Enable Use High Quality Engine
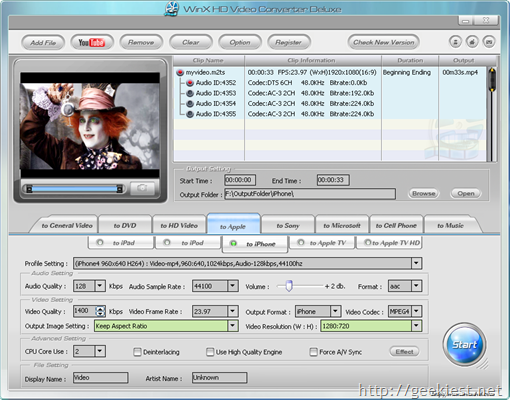This screenshot has height=400, width=510. point(210,352)
